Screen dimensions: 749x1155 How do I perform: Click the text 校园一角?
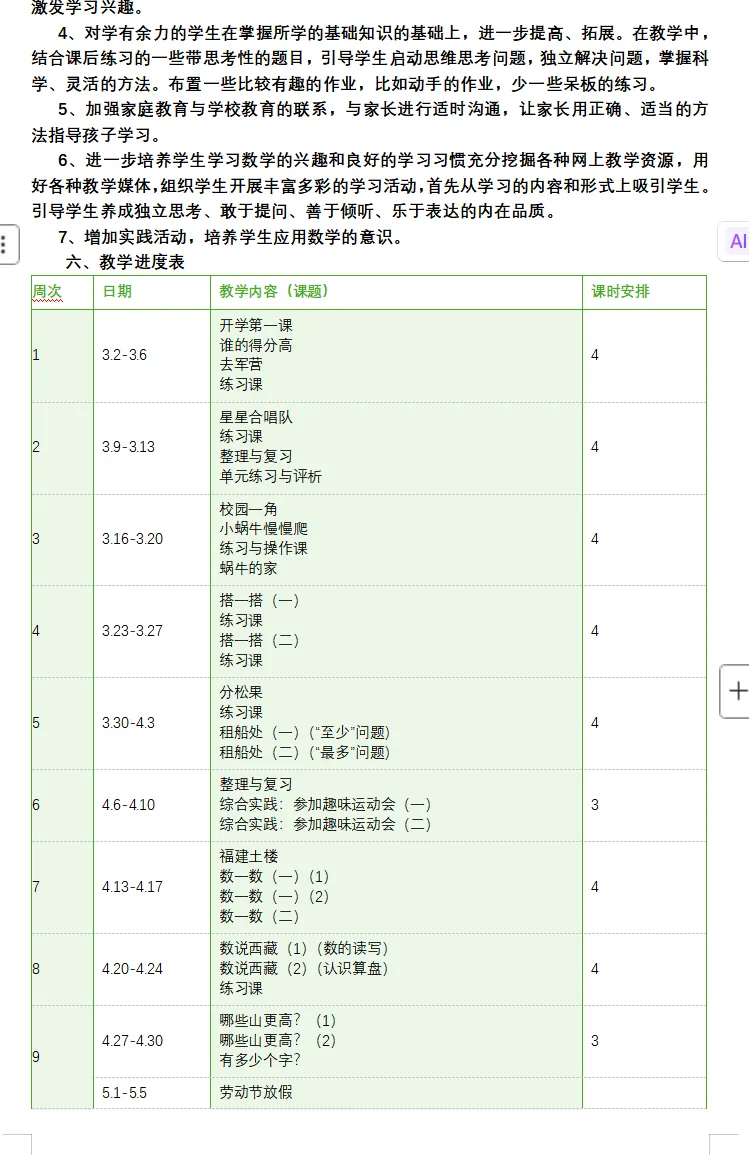click(x=248, y=510)
